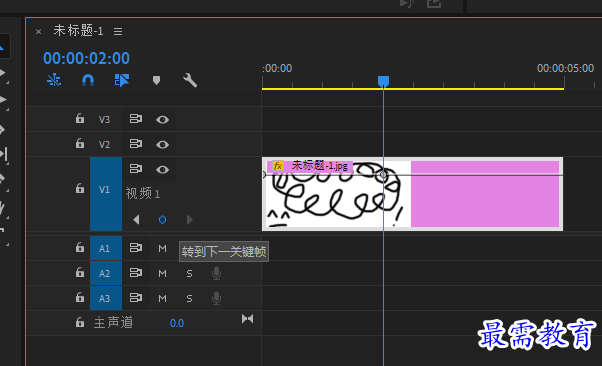The width and height of the screenshot is (602, 366).
Task: Target the V3 track label
Action: pyautogui.click(x=104, y=120)
